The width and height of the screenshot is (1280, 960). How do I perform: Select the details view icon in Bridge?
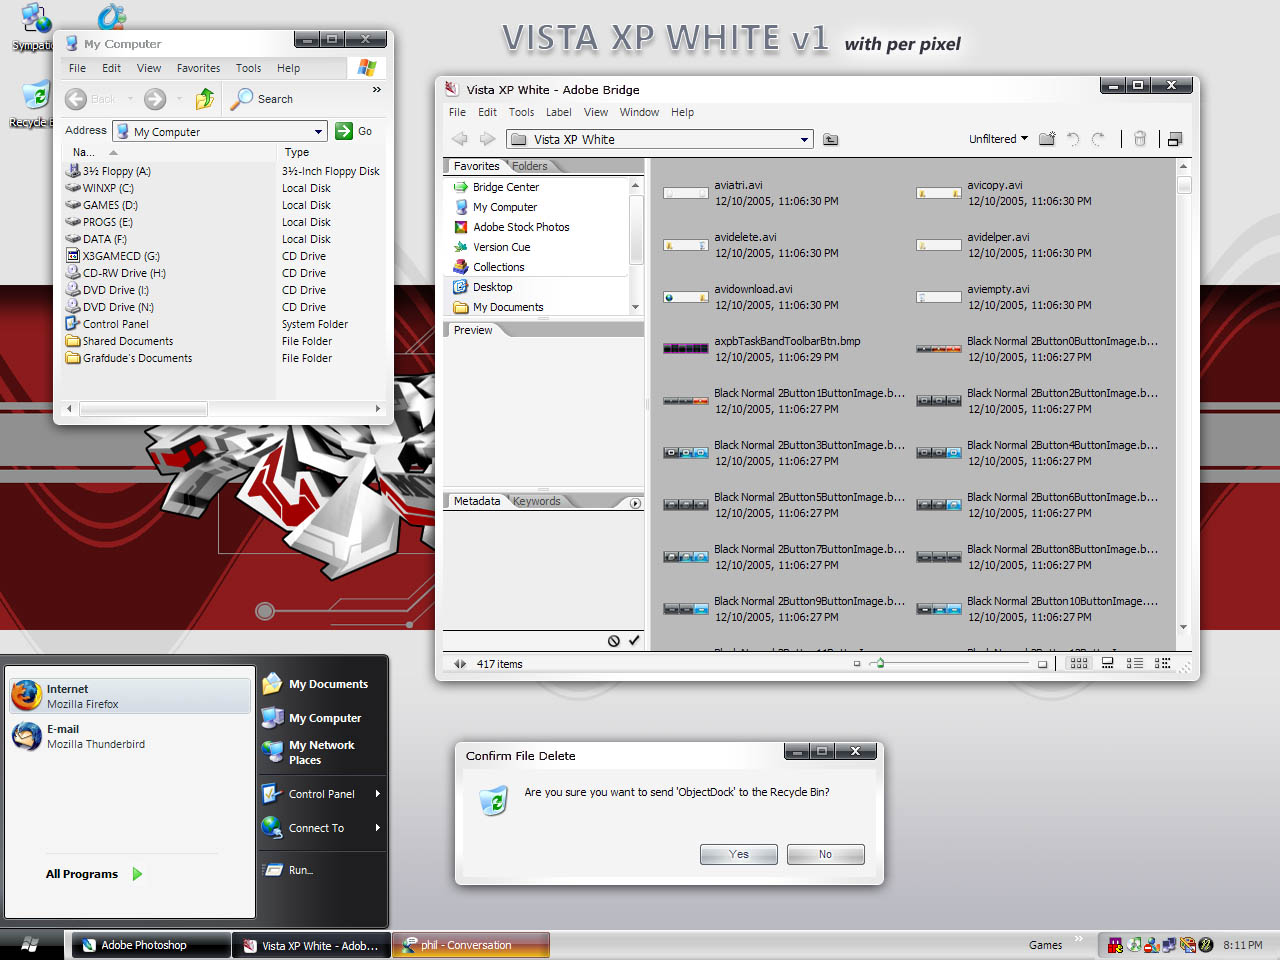pos(1135,663)
